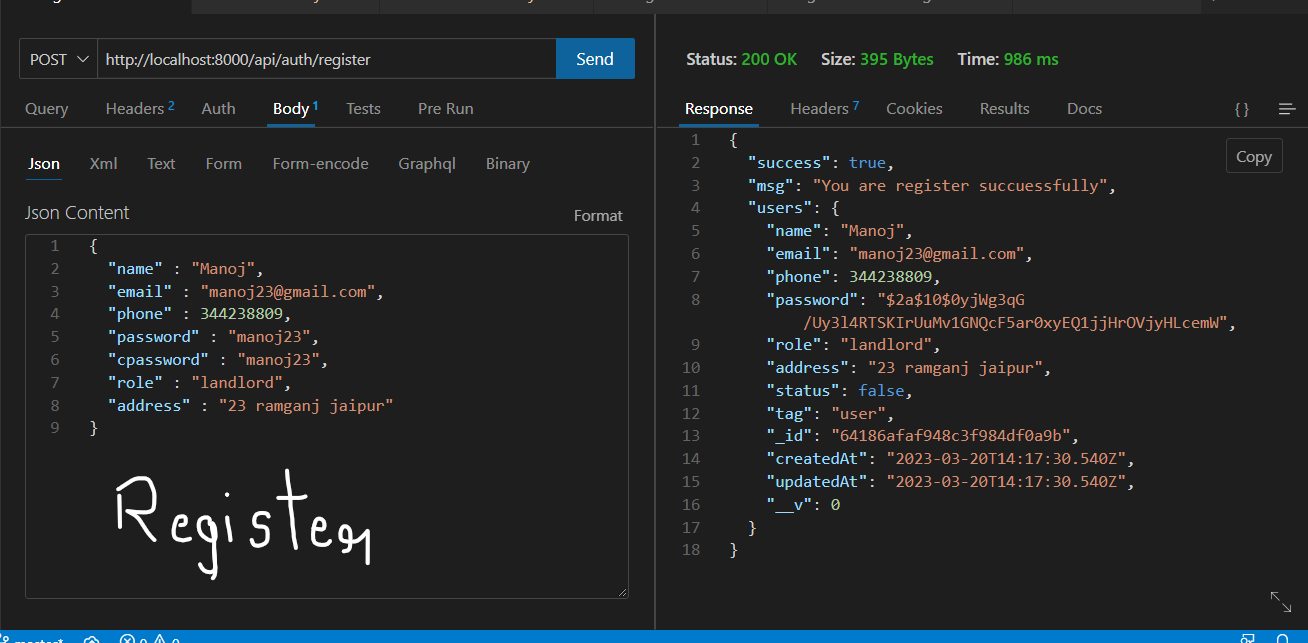Click "manoj23@gmail.com" in the request body
The image size is (1308, 643).
pyautogui.click(x=288, y=292)
